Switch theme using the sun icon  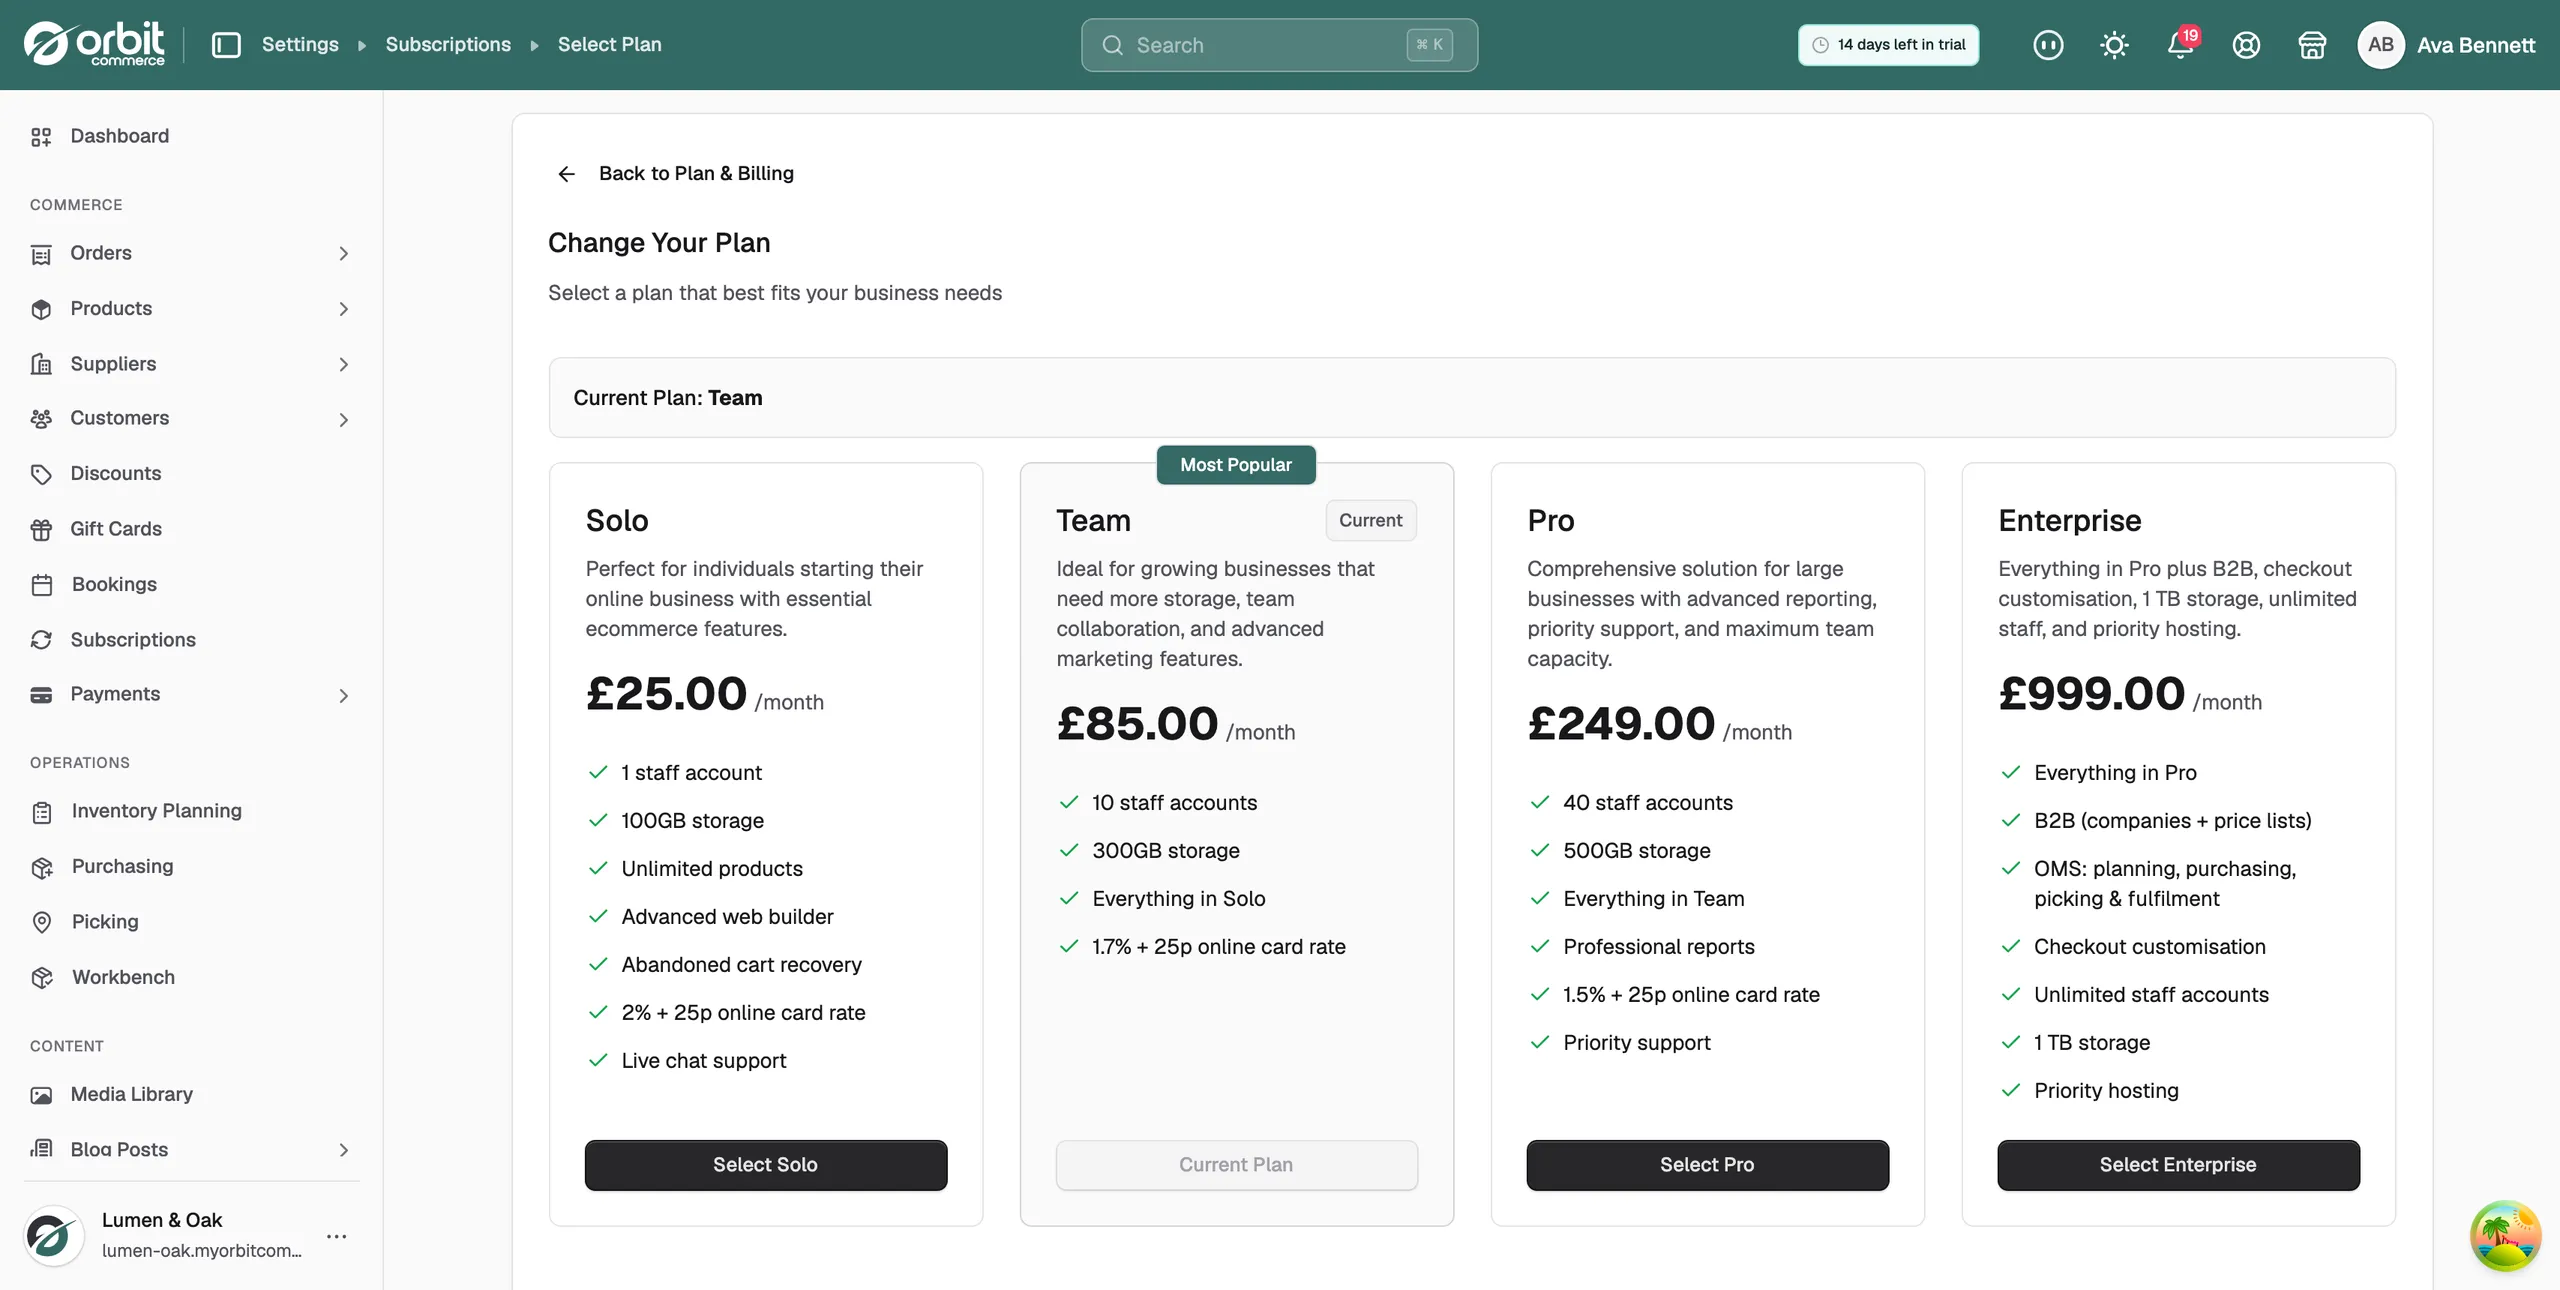[x=2114, y=45]
